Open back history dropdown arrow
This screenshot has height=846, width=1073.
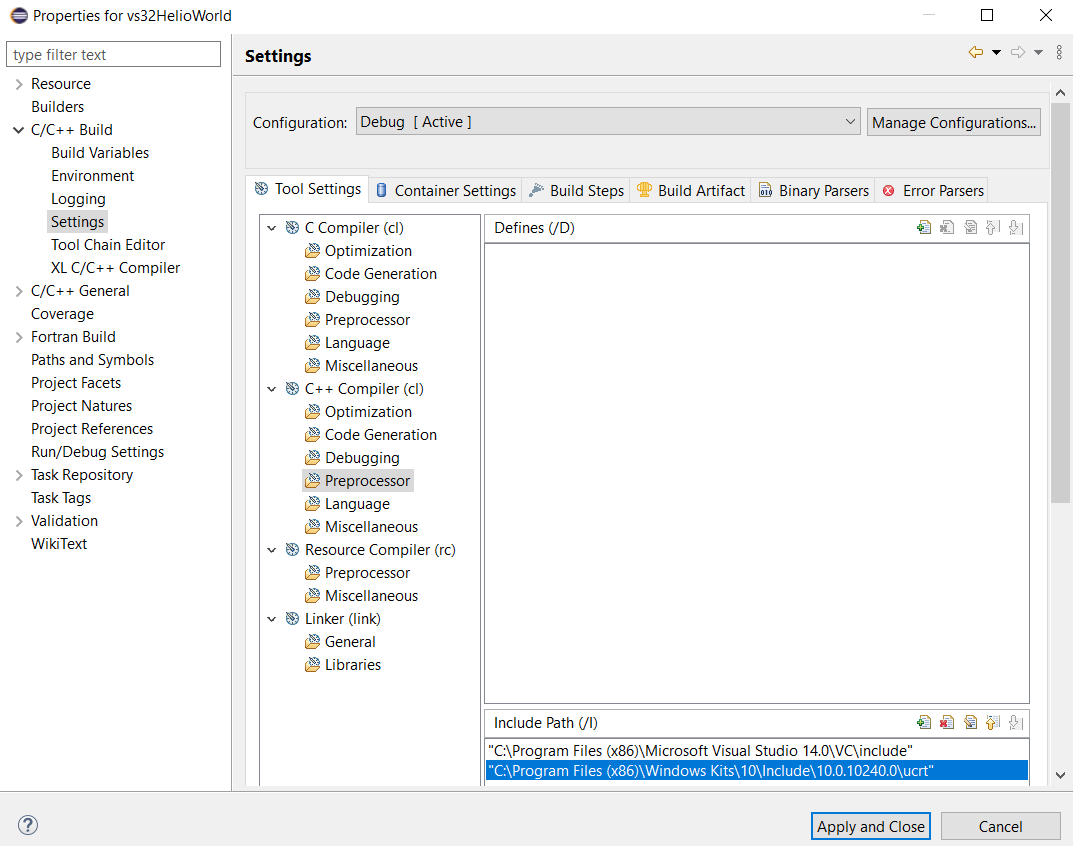coord(996,52)
